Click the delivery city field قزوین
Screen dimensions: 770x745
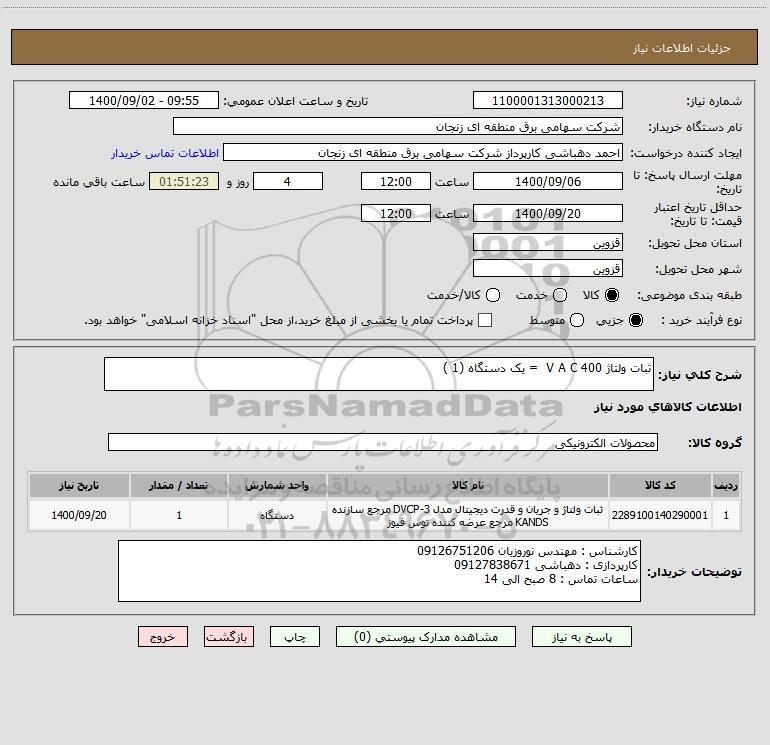[548, 269]
